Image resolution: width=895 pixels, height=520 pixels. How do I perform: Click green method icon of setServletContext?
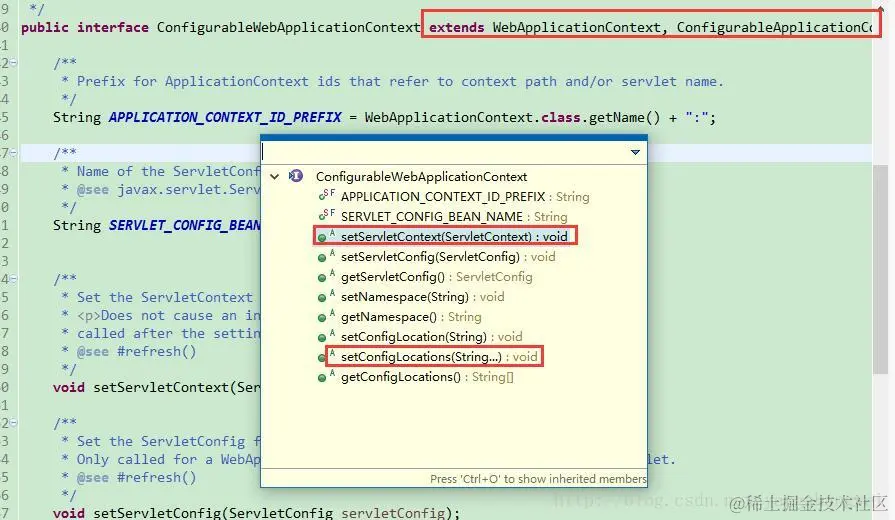pyautogui.click(x=322, y=237)
